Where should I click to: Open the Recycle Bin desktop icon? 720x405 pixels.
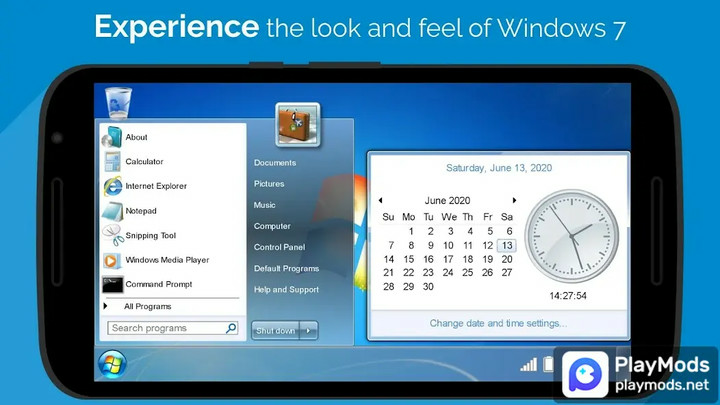pos(118,103)
